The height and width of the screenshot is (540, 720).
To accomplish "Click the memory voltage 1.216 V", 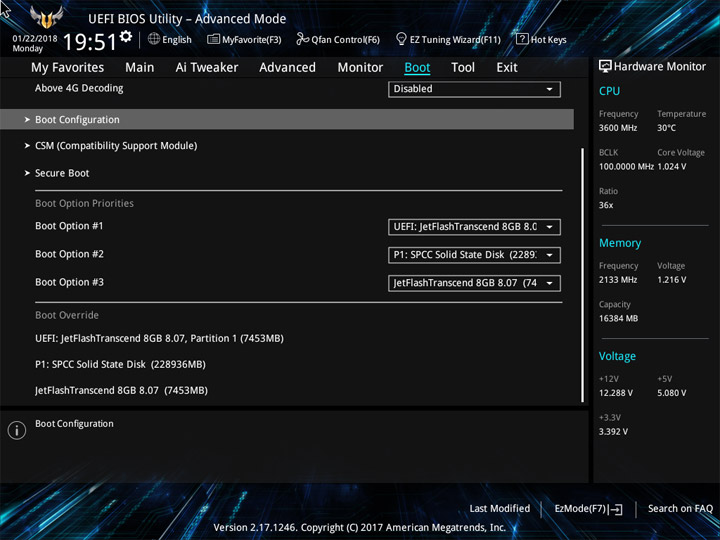I will click(x=672, y=280).
